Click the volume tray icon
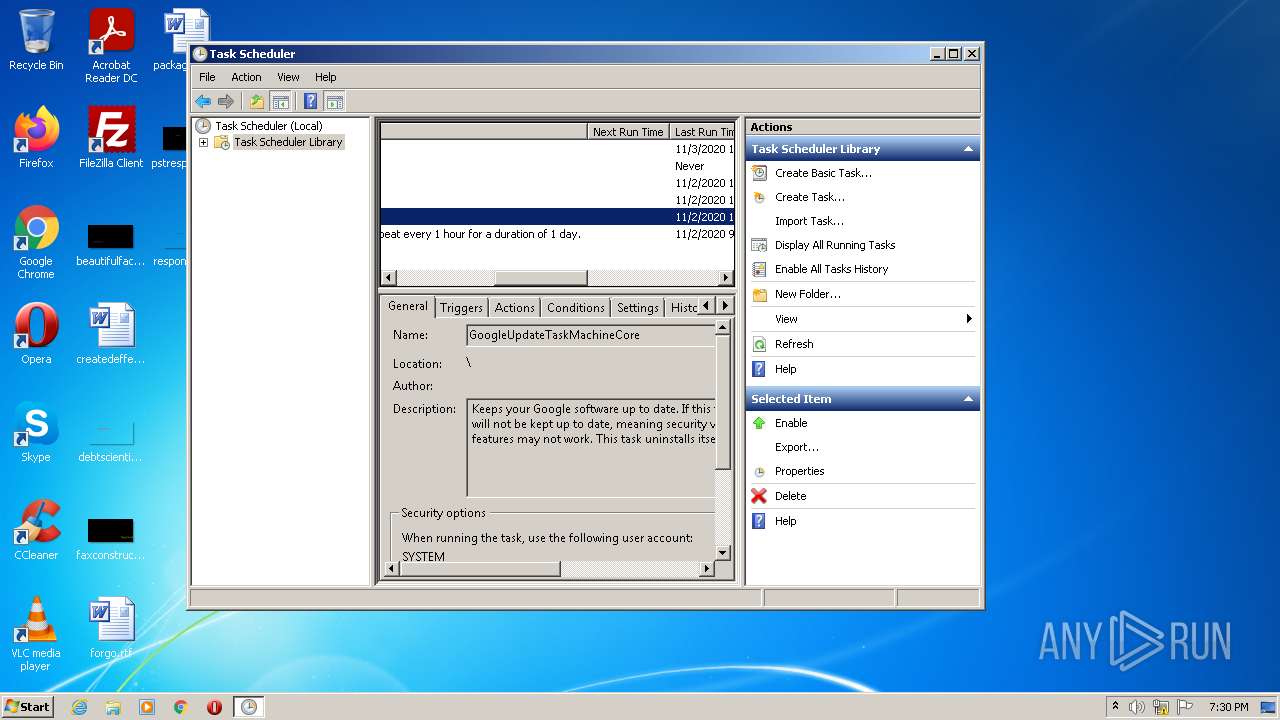The image size is (1280, 720). 1137,707
